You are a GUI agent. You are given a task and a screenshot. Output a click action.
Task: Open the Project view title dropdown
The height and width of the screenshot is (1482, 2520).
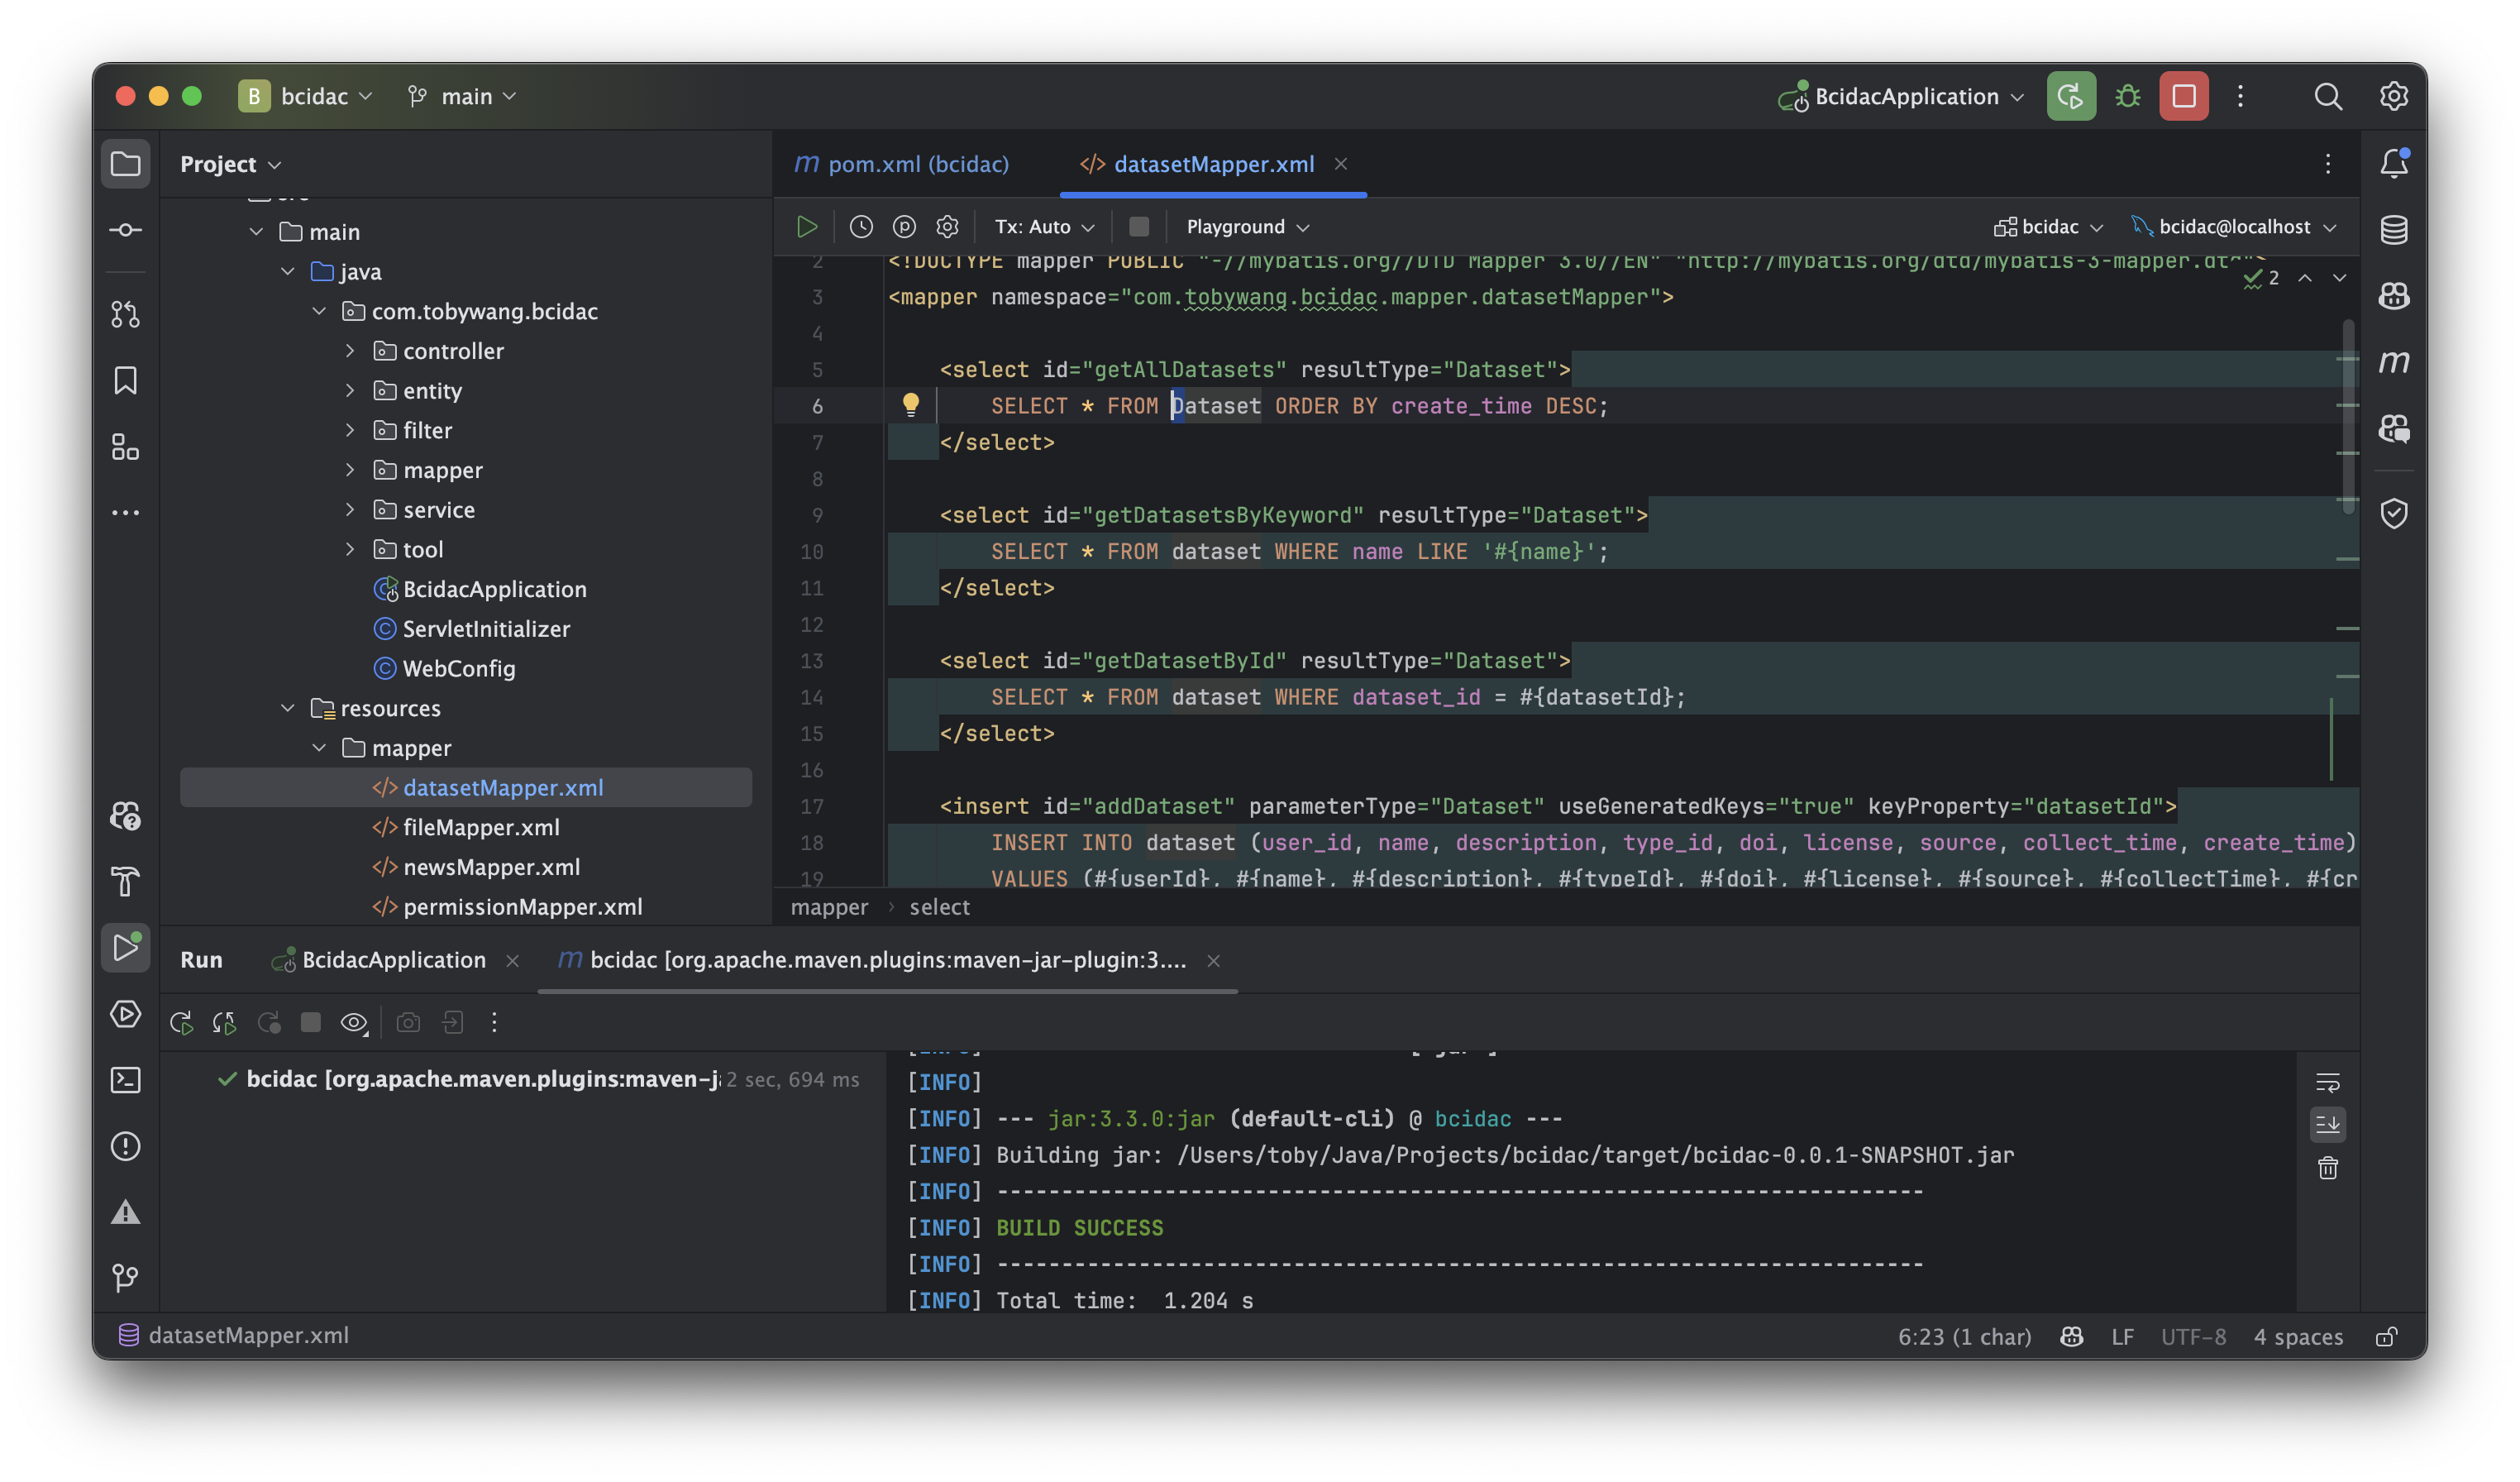tap(231, 164)
